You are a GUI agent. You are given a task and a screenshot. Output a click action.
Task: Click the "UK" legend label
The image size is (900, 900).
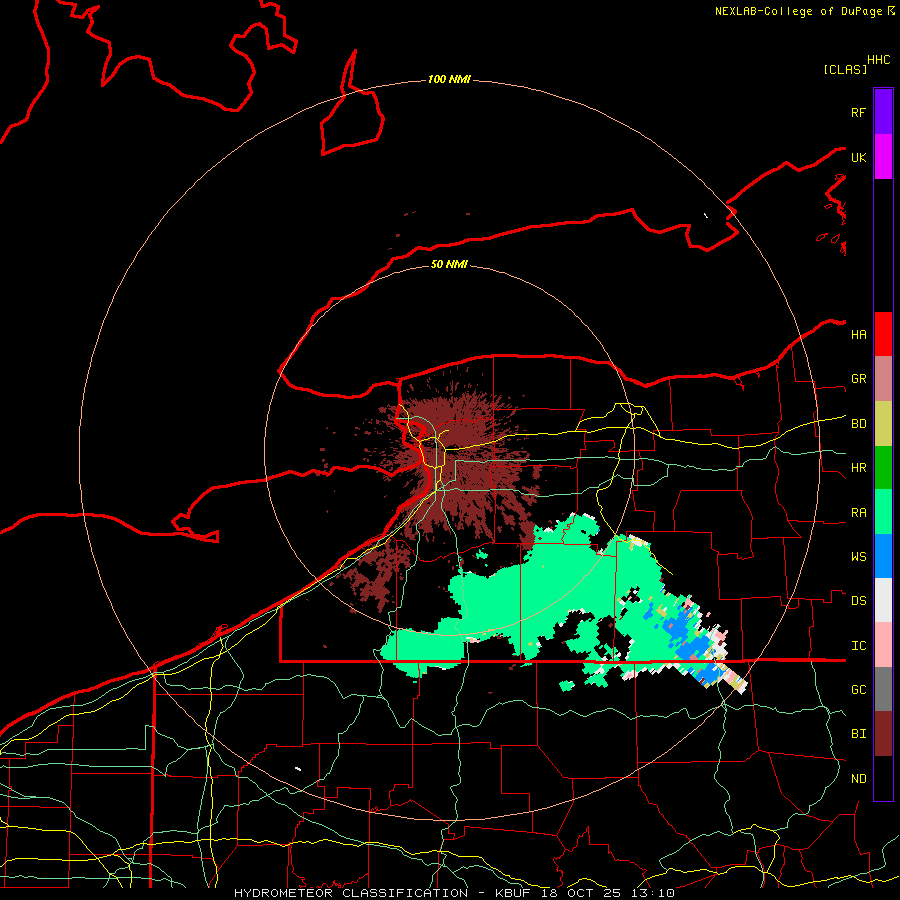click(858, 157)
